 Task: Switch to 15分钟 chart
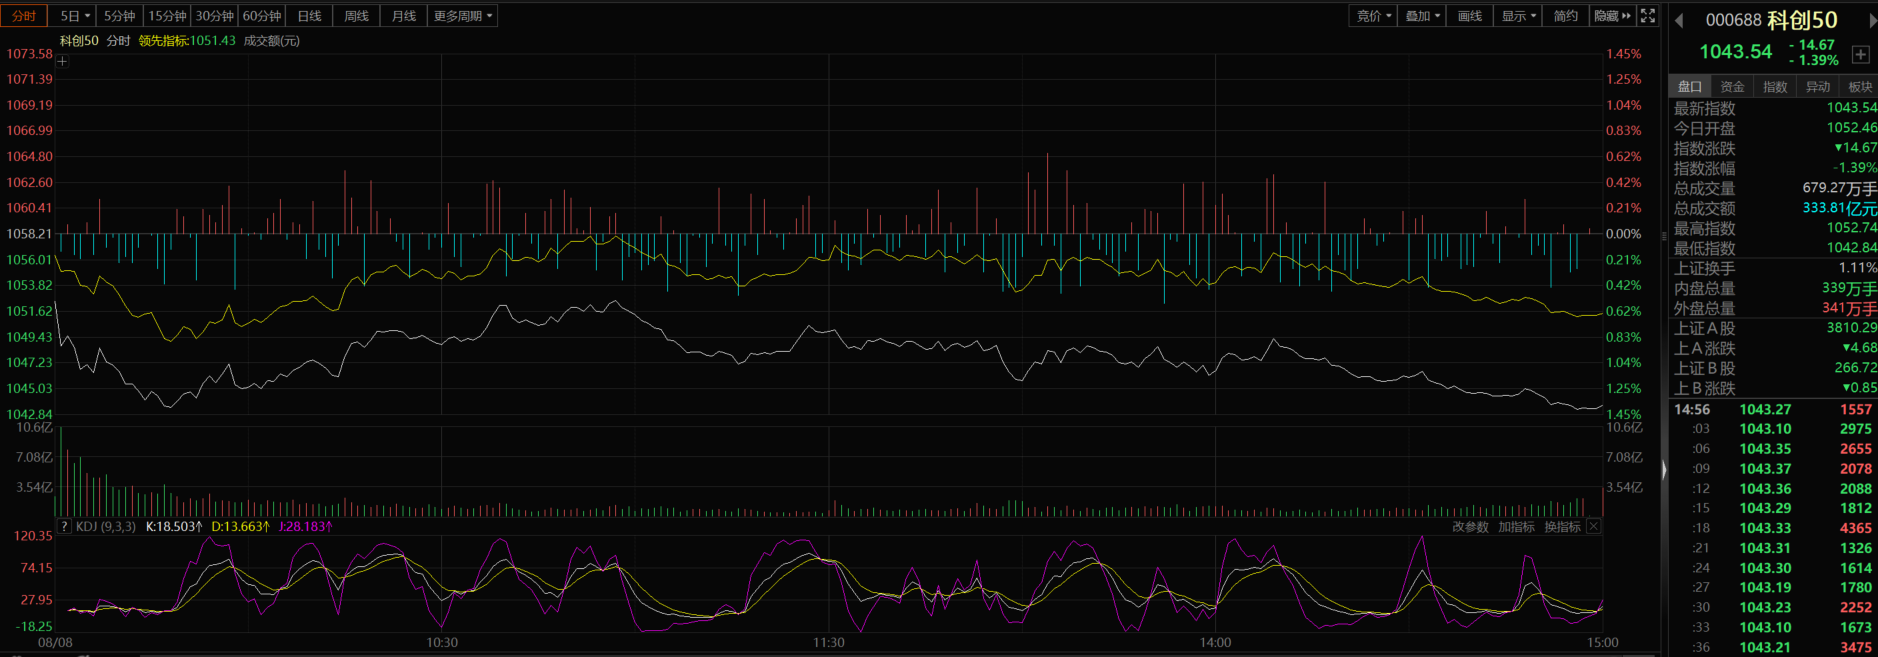pos(167,16)
